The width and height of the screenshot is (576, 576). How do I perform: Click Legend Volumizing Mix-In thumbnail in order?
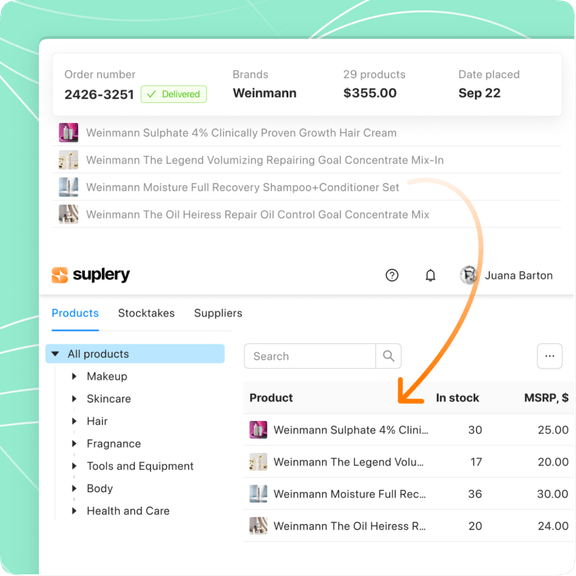pos(68,160)
